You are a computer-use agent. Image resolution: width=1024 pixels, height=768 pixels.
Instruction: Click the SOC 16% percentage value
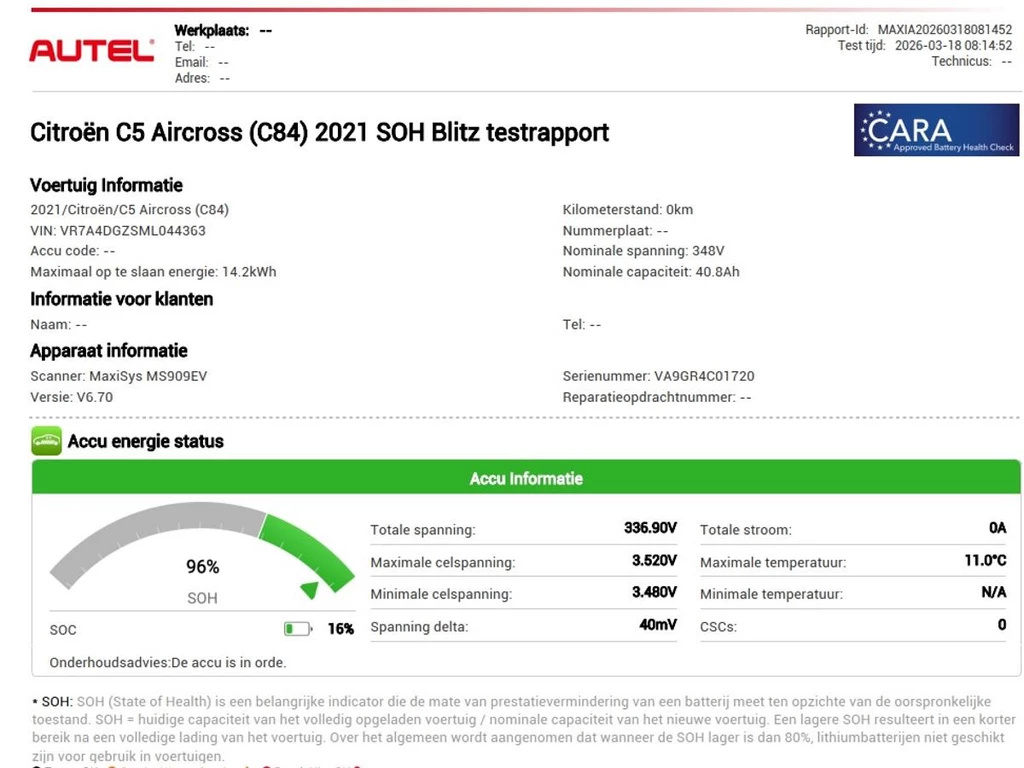340,629
